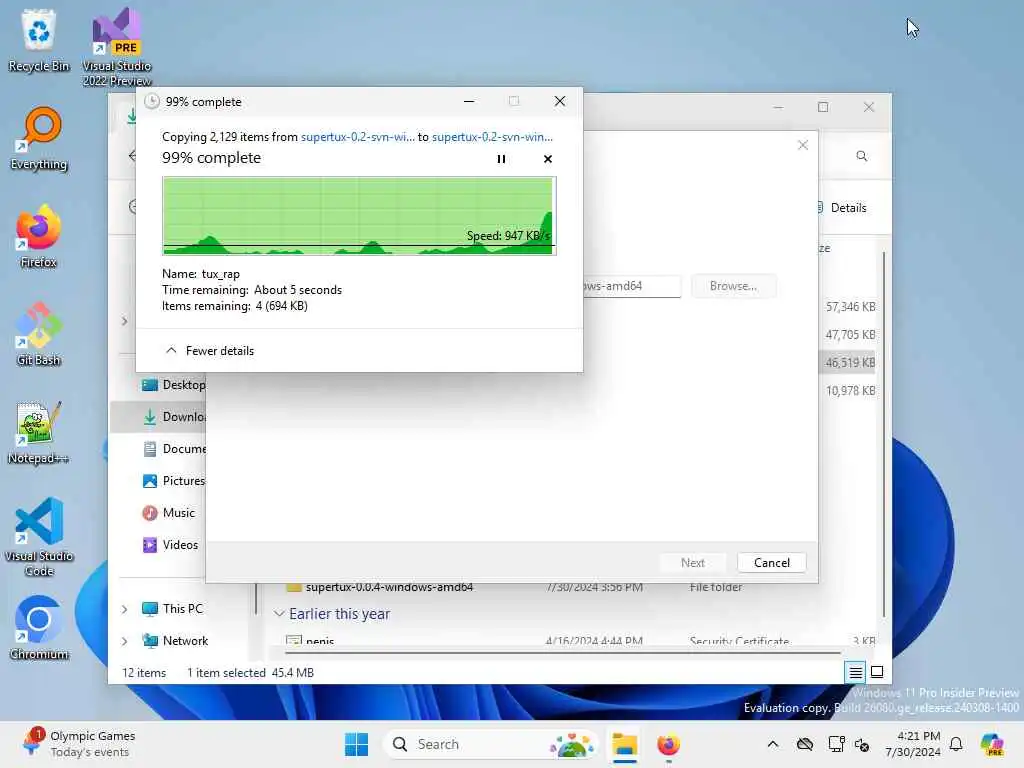Select the supertux-0.0.4-windows-amd64 folder

pyautogui.click(x=389, y=587)
